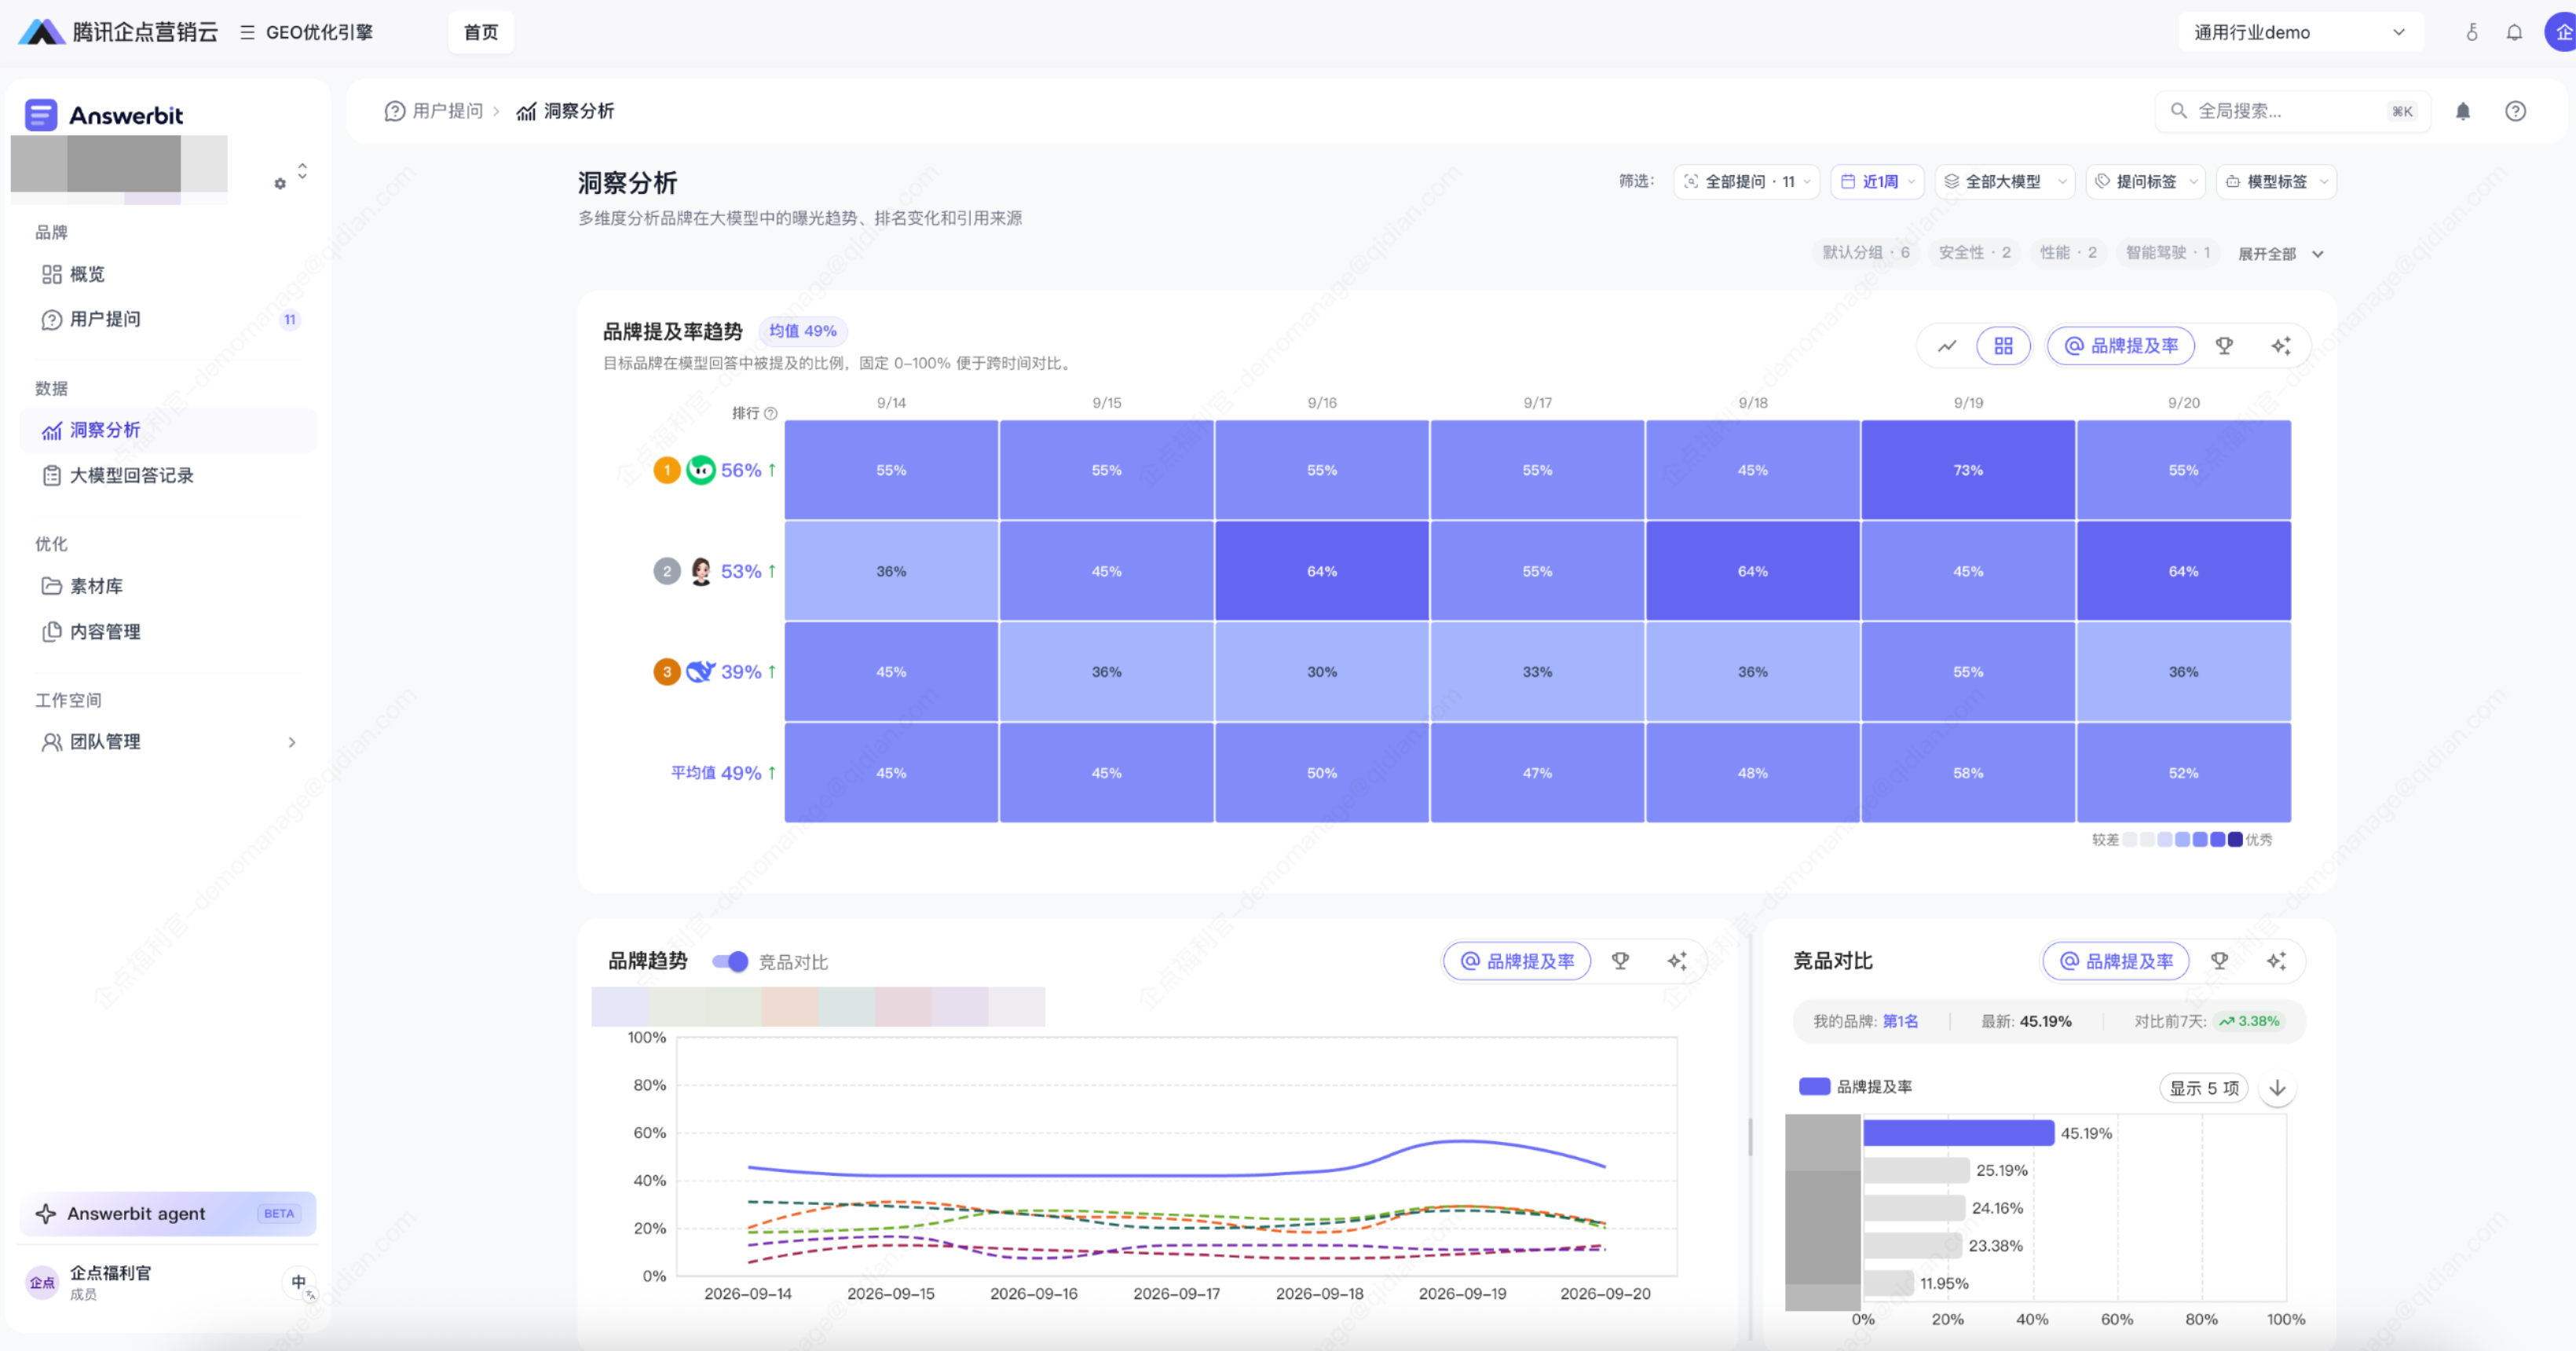Expand all groups with 展开全部
Screen dimensions: 2576x1351
point(2280,254)
